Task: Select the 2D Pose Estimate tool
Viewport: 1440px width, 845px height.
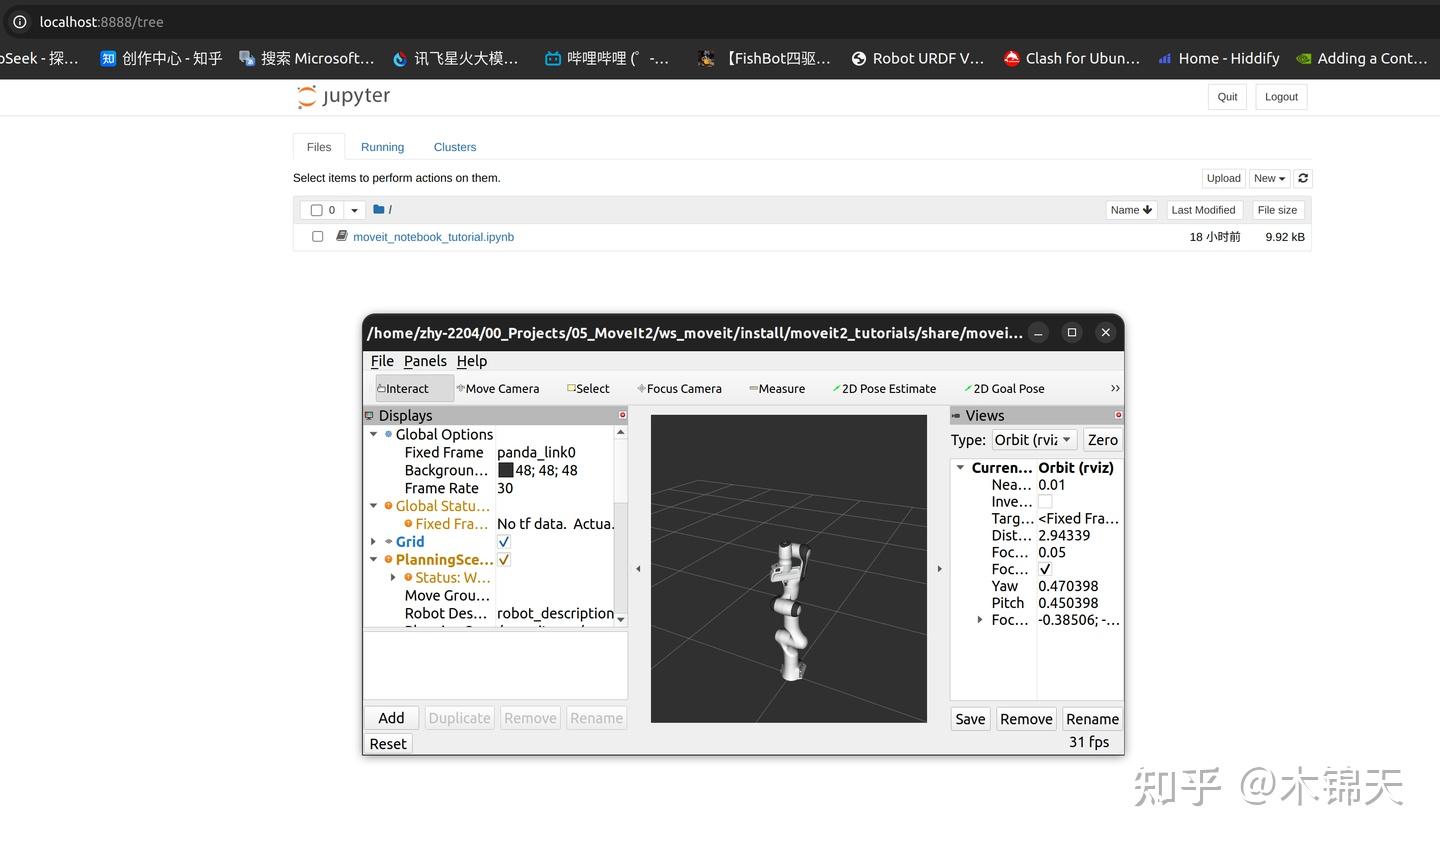Action: 884,388
